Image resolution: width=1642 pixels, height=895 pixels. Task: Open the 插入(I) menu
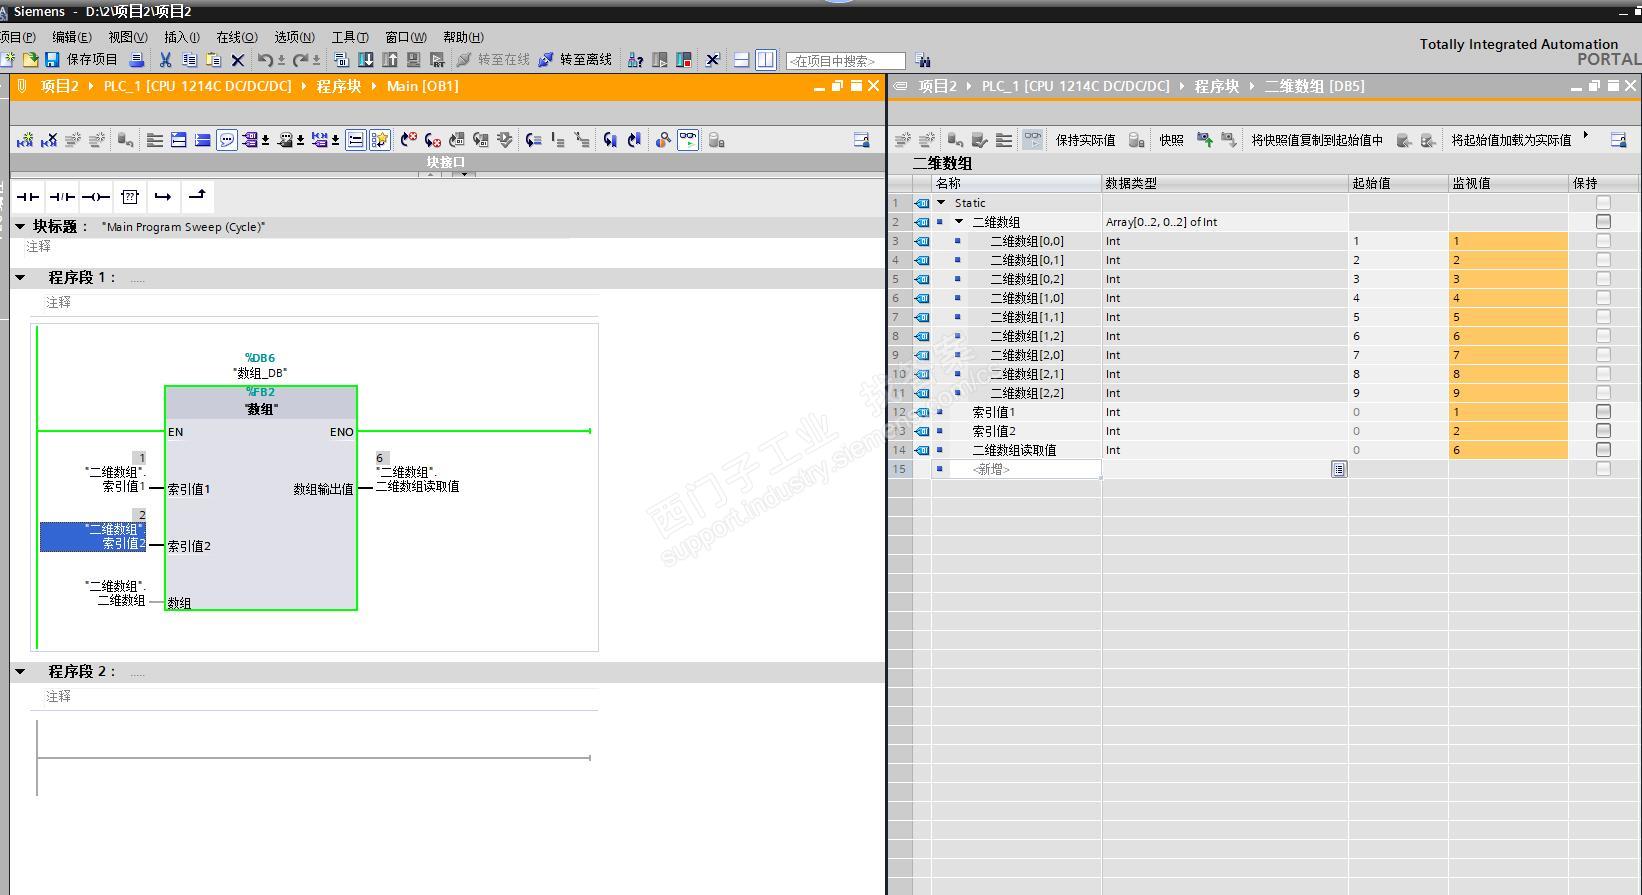point(182,37)
